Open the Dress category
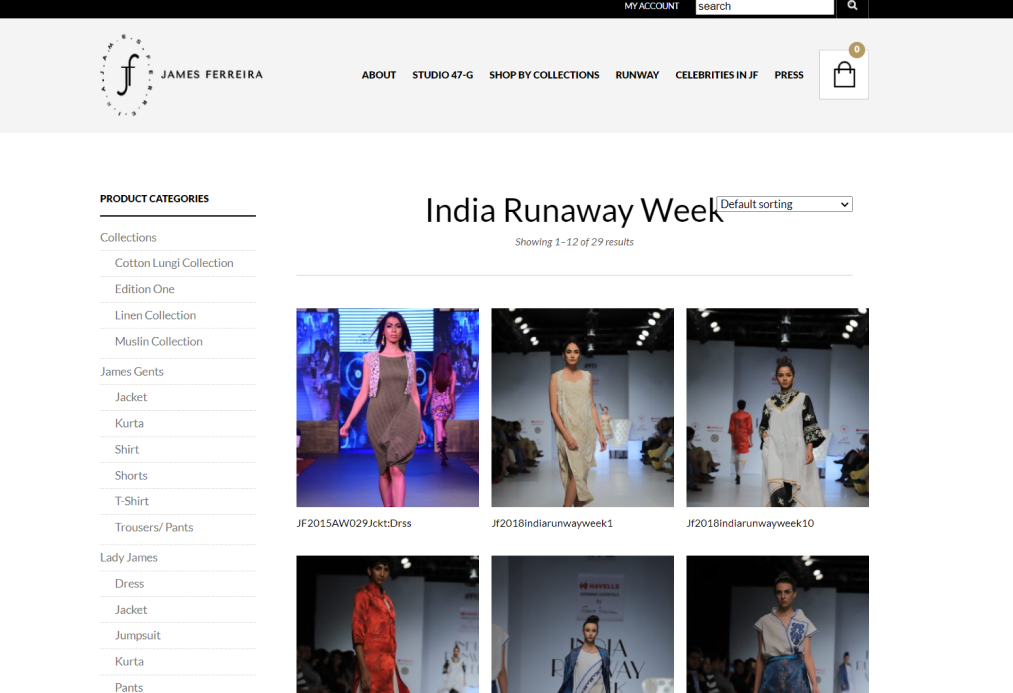This screenshot has width=1013, height=693. [x=129, y=583]
